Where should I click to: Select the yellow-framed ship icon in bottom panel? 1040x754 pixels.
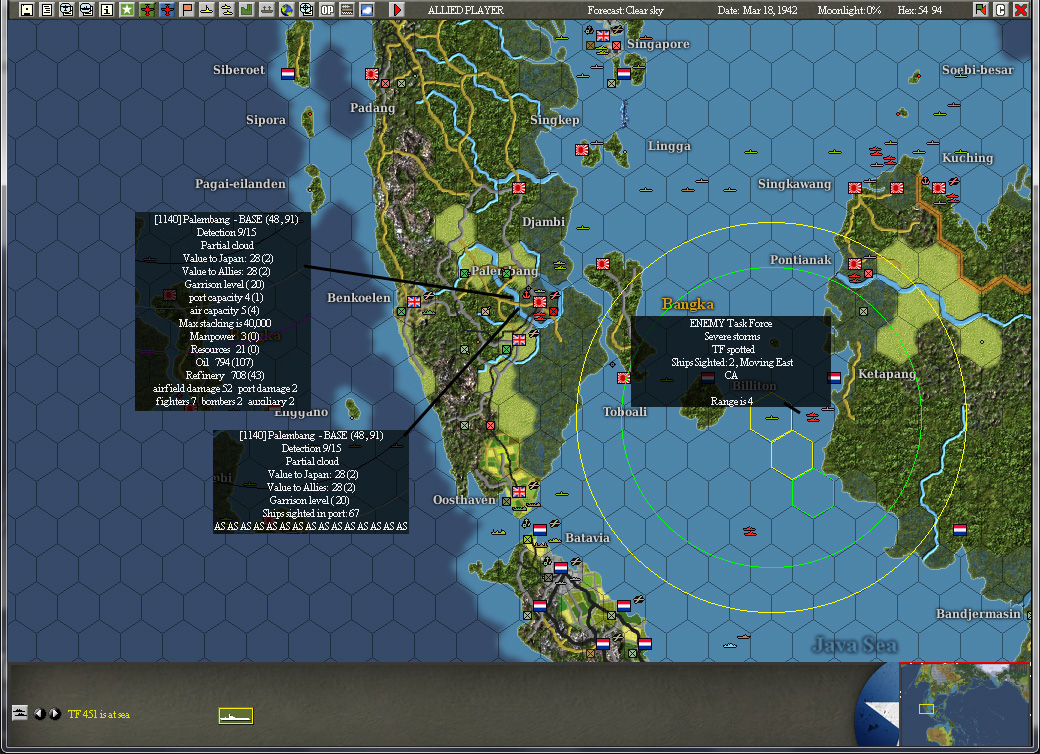coord(236,716)
